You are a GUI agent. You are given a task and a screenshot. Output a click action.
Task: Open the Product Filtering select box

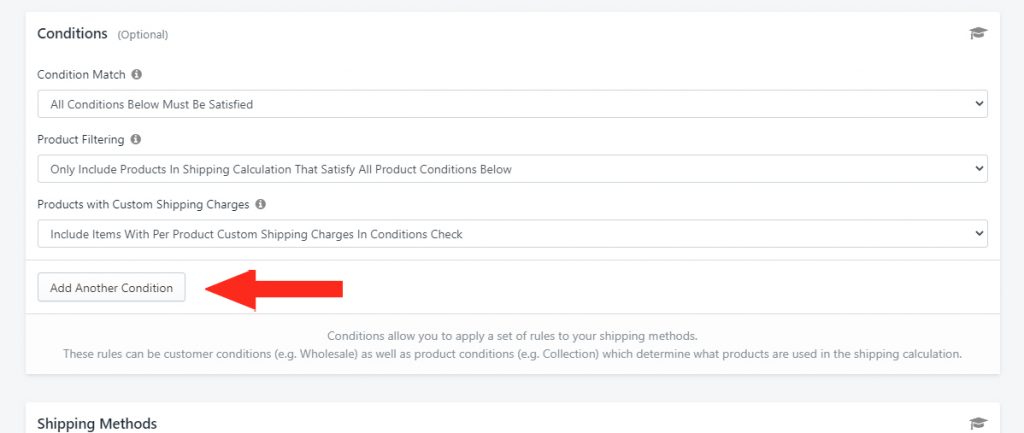point(513,168)
